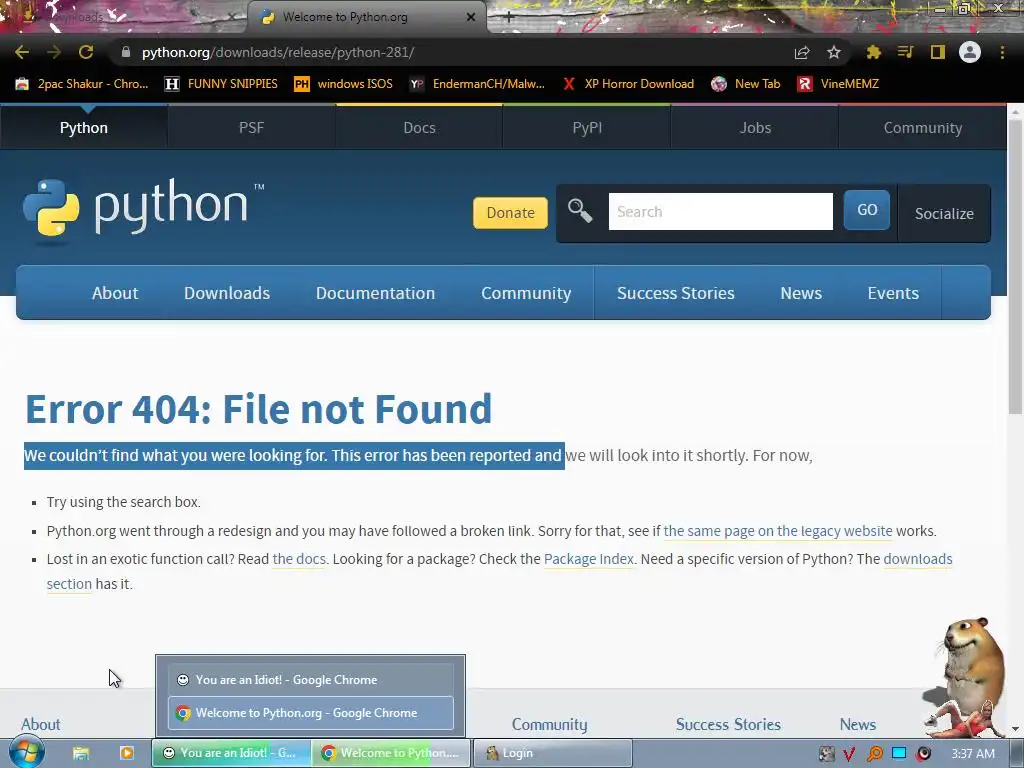Open the New Tab bookmark
This screenshot has width=1024, height=768.
coord(746,84)
